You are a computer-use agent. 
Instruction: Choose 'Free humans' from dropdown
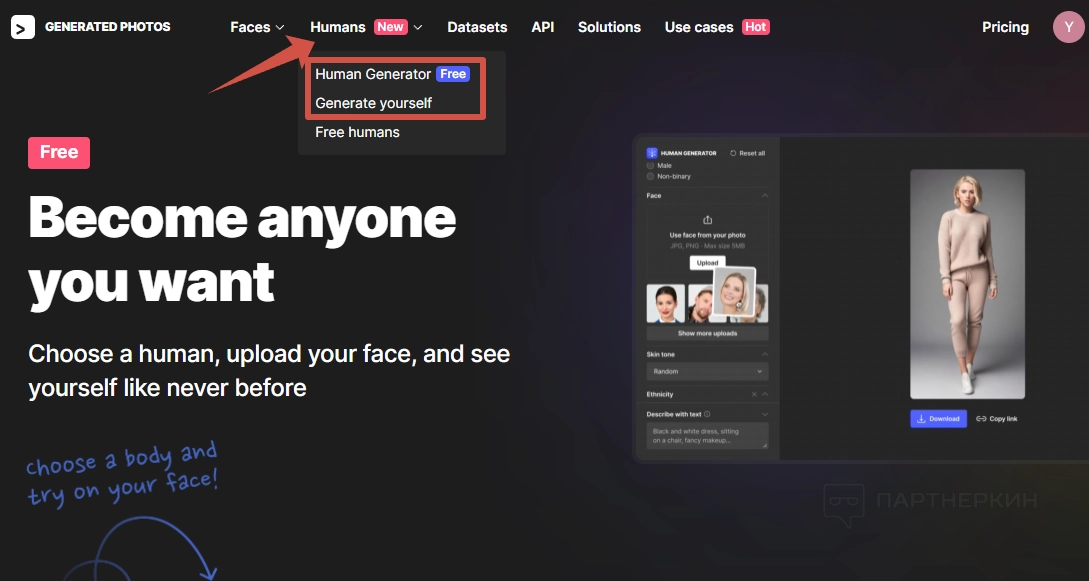[x=357, y=132]
